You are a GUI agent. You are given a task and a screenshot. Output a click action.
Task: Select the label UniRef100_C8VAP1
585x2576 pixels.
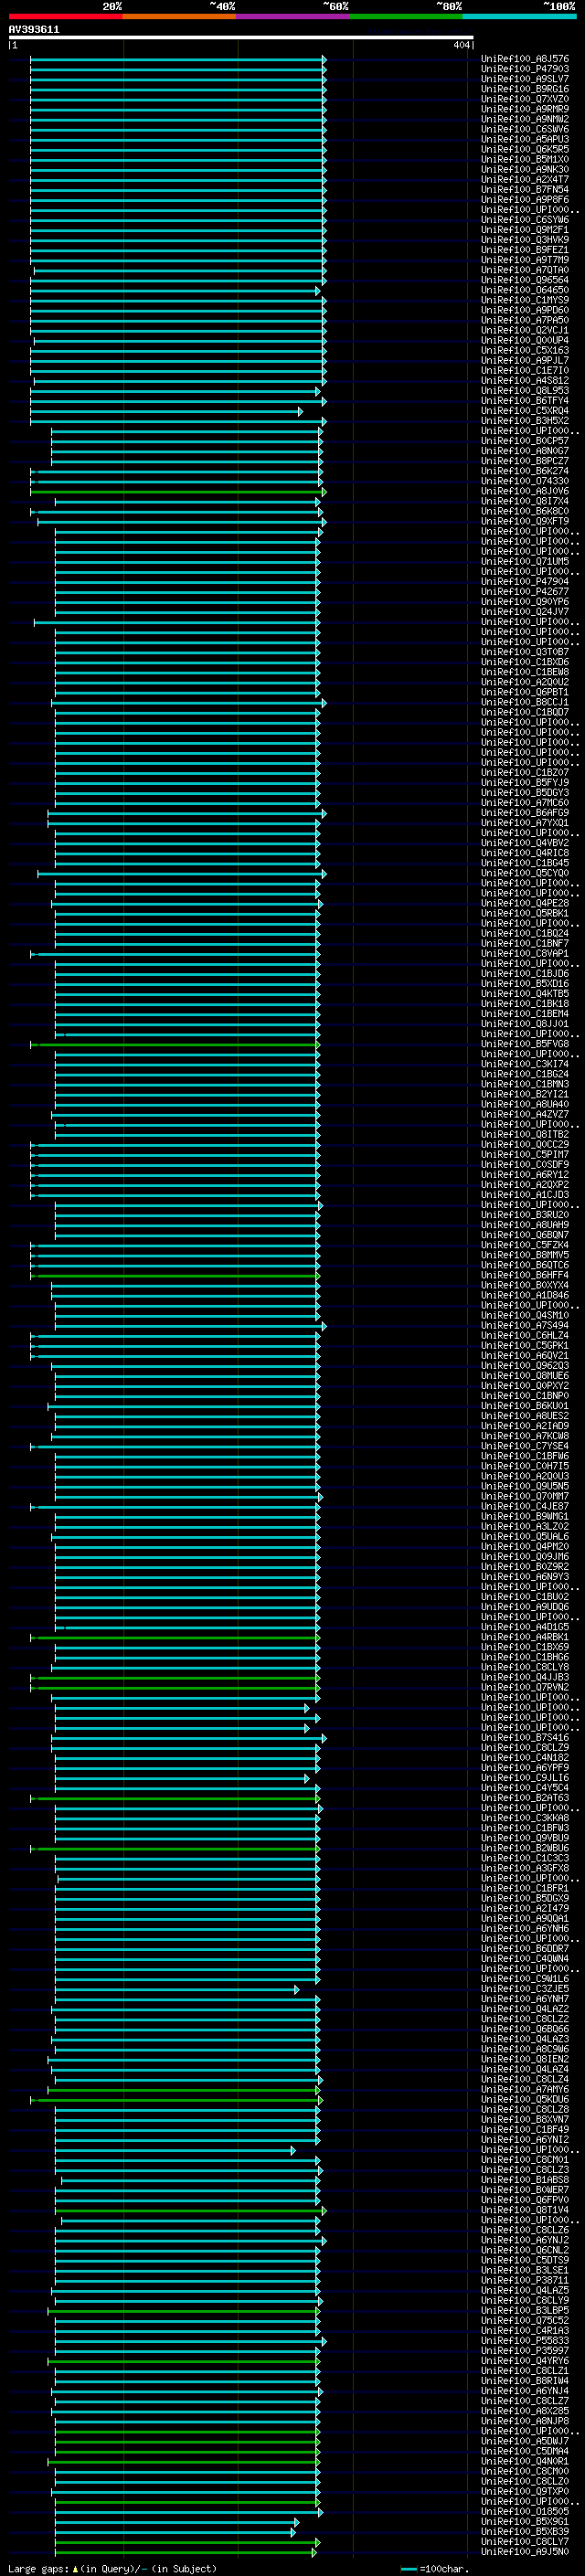click(x=525, y=954)
